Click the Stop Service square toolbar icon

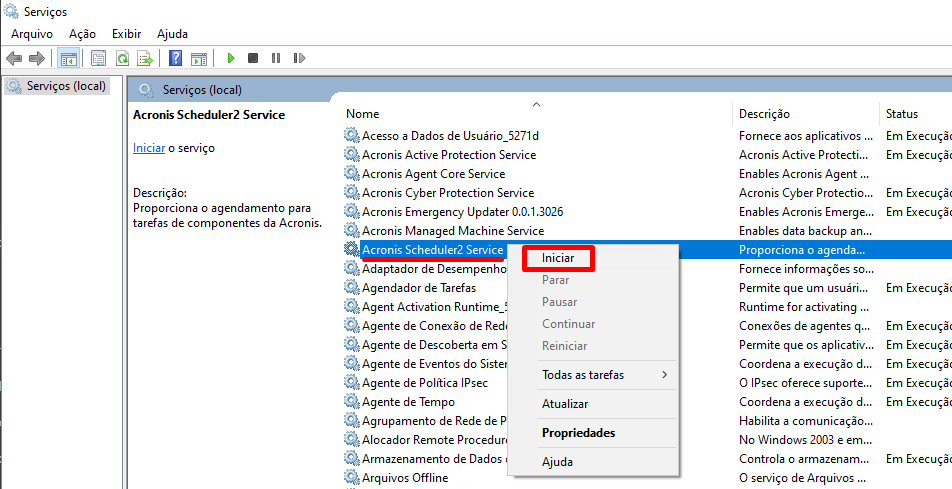[253, 59]
